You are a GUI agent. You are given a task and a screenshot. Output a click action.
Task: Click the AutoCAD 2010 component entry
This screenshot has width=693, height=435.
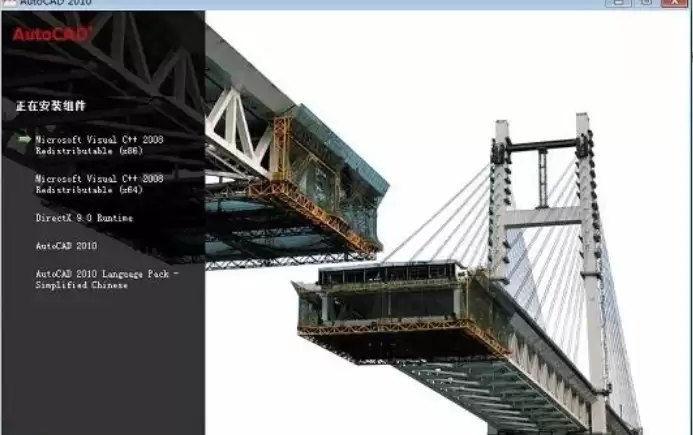(66, 246)
